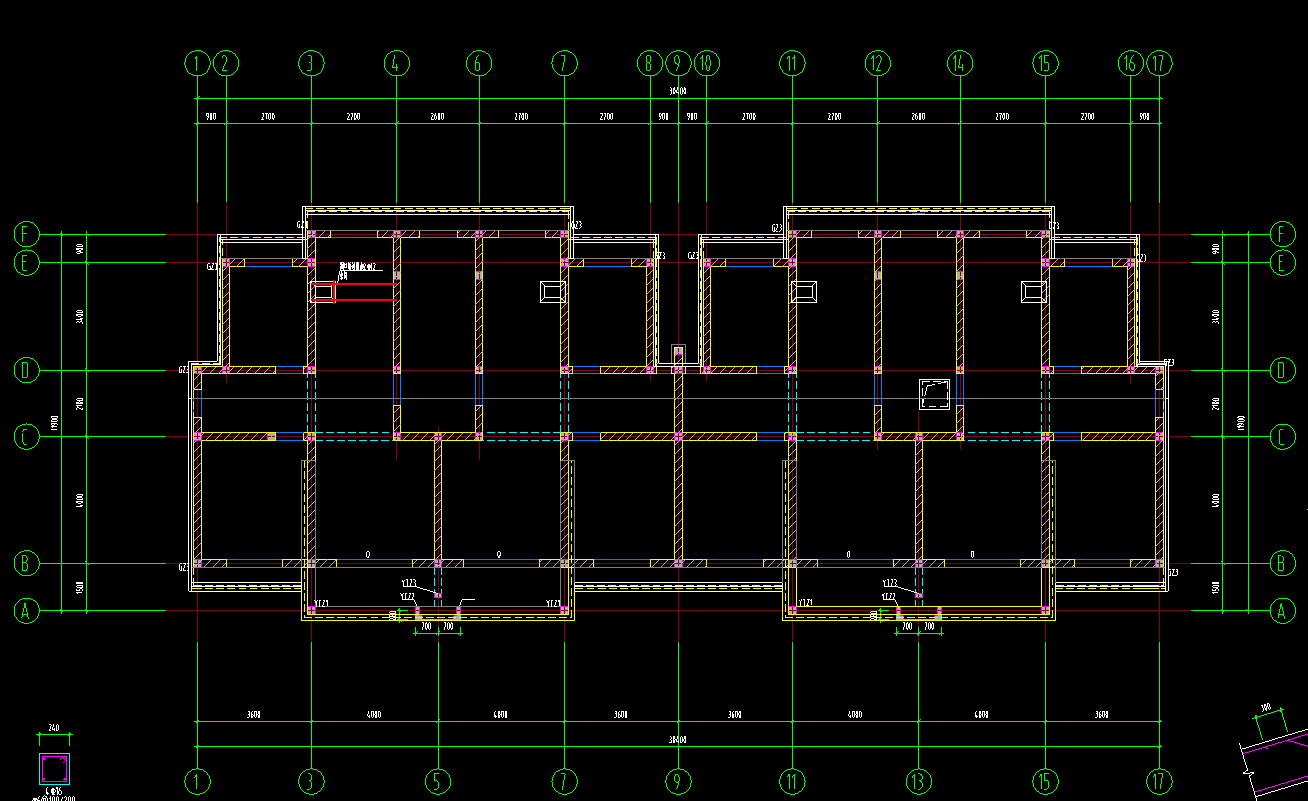Image resolution: width=1308 pixels, height=801 pixels.
Task: Select axis bubble 15 in the top grid row
Action: [1045, 64]
